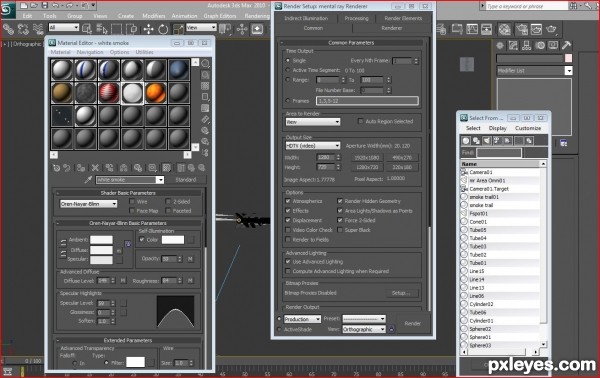The image size is (600, 378).
Task: Click the Diffuse color swatch
Action: [101, 250]
